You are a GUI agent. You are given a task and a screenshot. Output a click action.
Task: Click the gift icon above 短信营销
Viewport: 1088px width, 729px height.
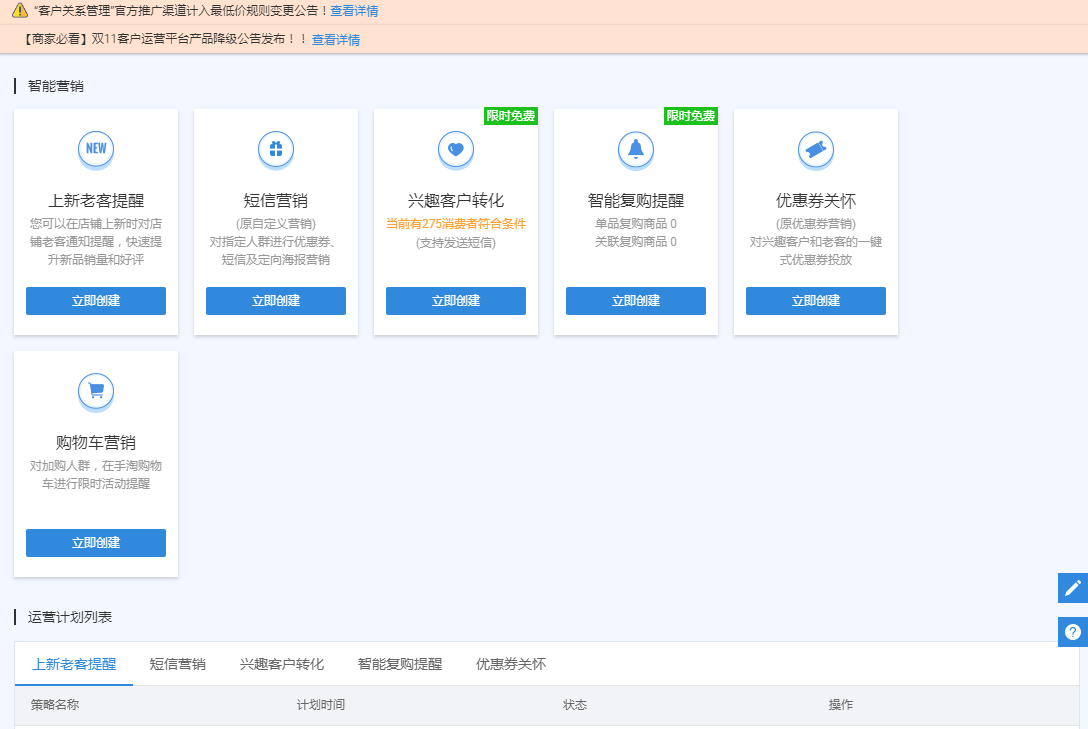click(276, 149)
